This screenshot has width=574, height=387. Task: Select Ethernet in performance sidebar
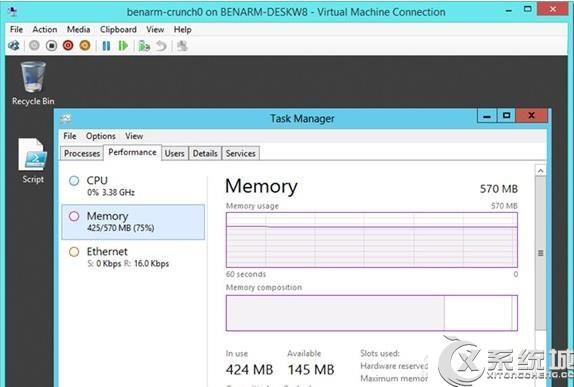[133, 257]
